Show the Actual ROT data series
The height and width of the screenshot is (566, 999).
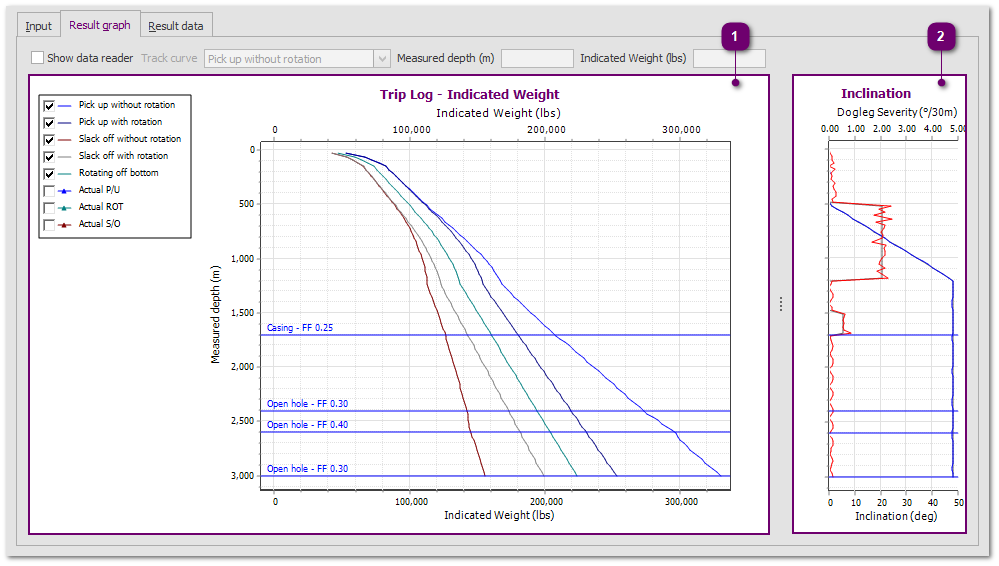pos(49,207)
